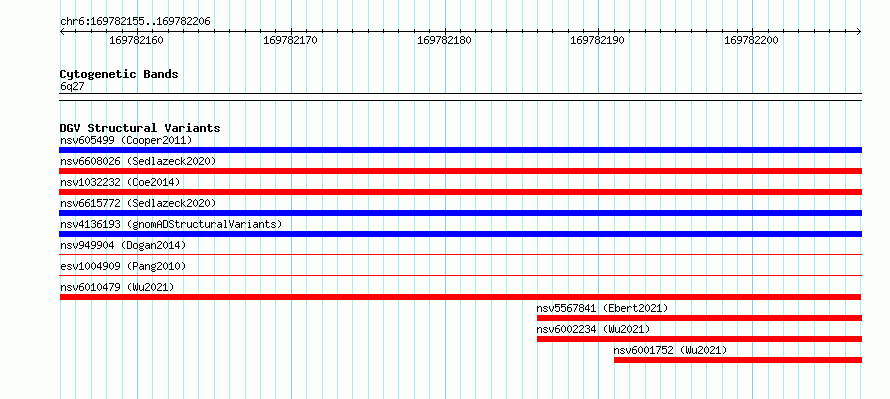
Task: Select the blue bar for nsv6615772
Action: tap(460, 213)
